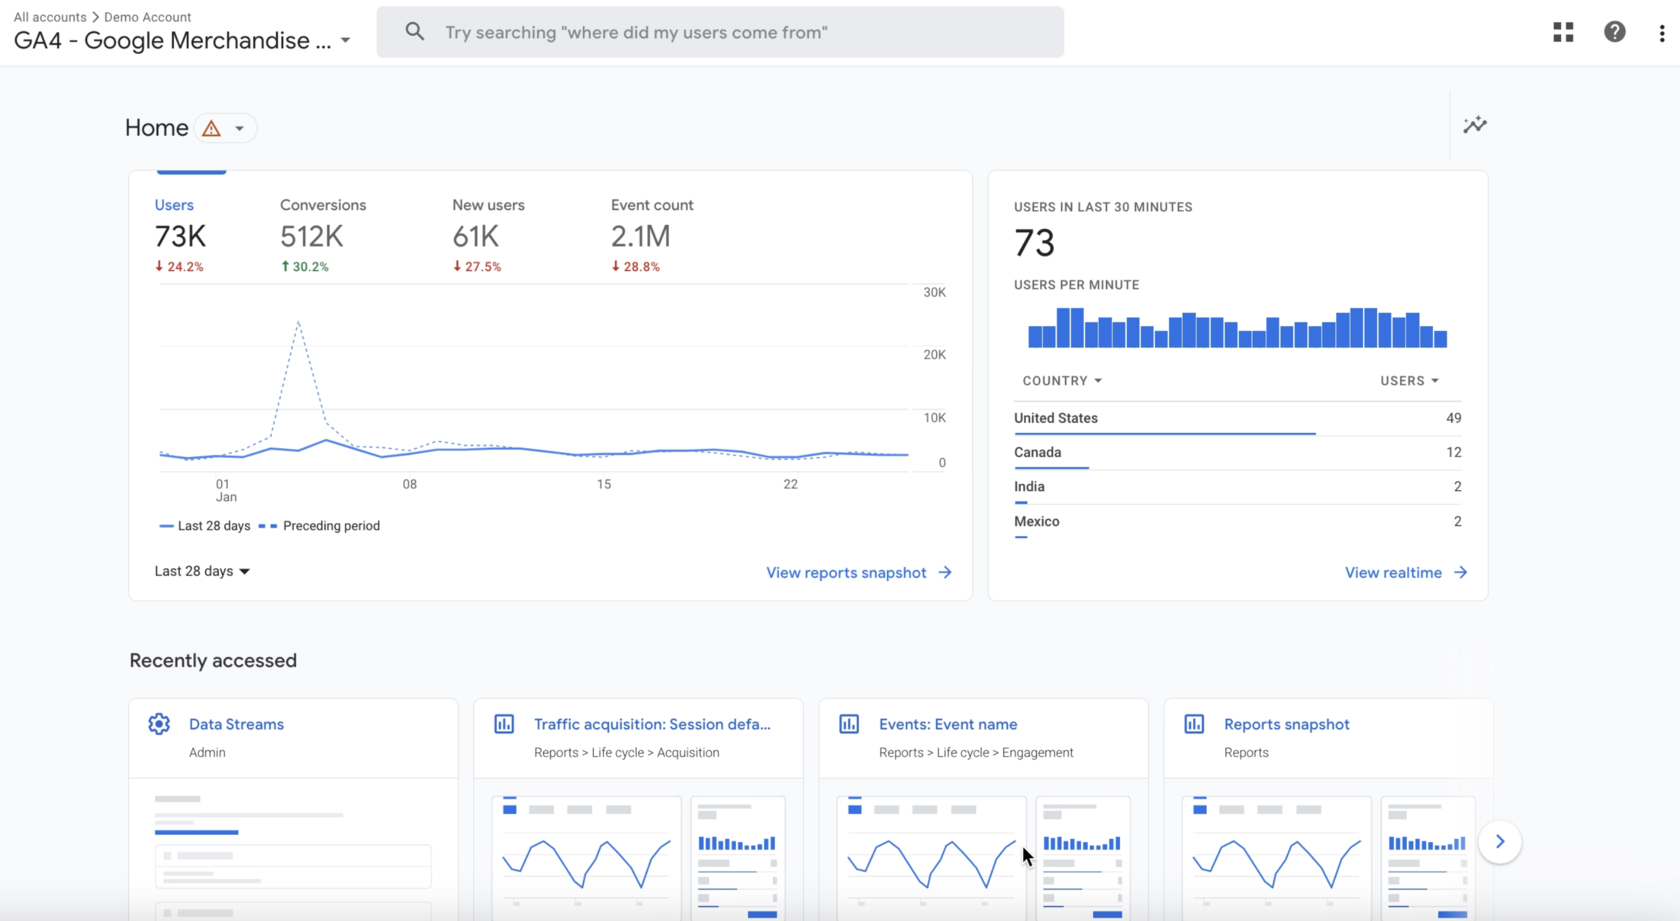Switch to the New users metric tab
The image size is (1680, 921).
[488, 234]
